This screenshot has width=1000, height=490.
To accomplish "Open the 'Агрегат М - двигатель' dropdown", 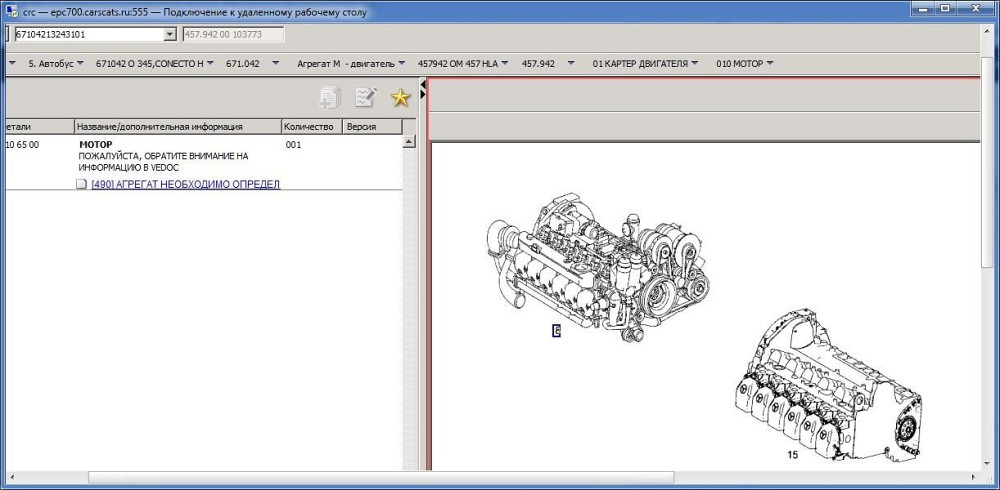I will pos(401,64).
